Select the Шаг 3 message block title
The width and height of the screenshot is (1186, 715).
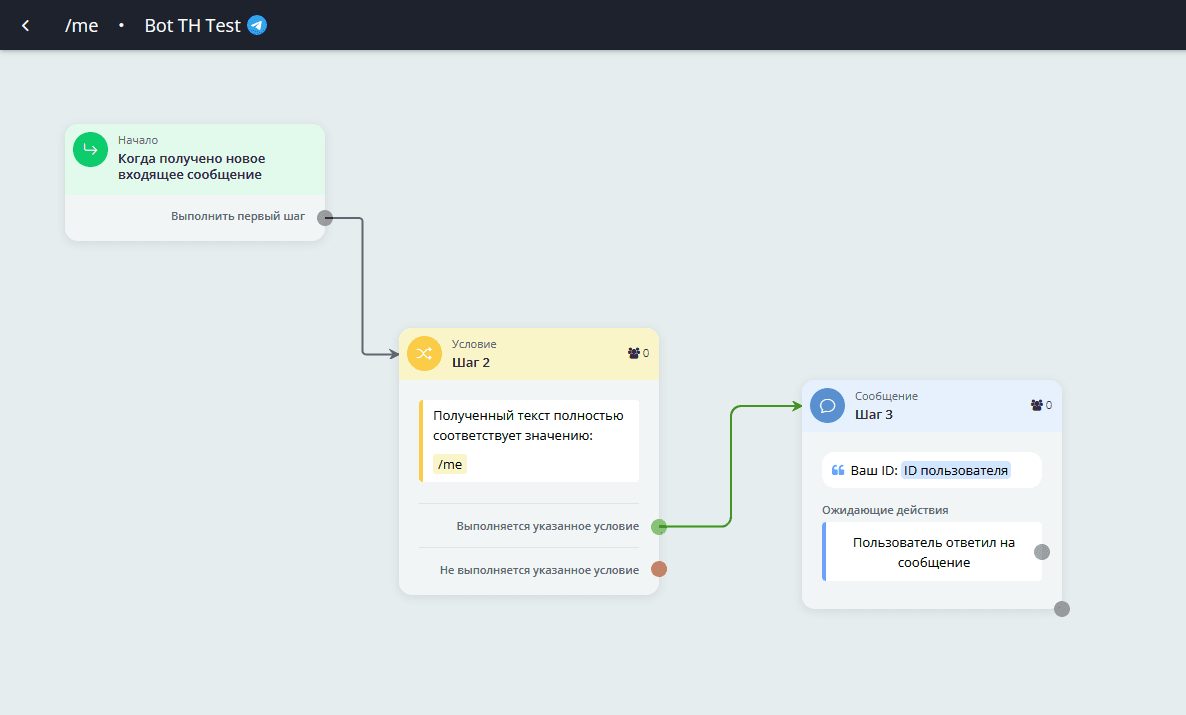pyautogui.click(x=874, y=414)
